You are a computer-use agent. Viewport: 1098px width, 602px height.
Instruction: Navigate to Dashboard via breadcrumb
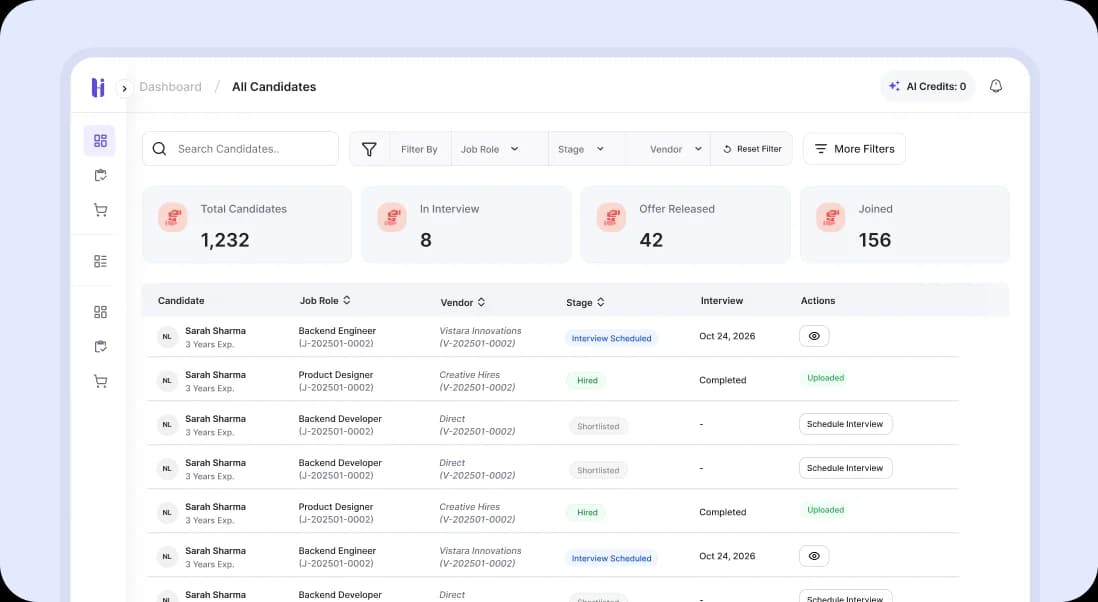170,86
